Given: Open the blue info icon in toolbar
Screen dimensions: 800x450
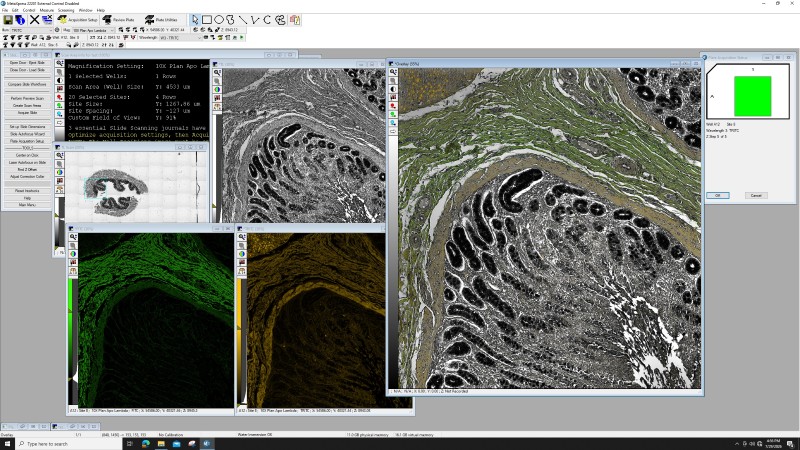Looking at the screenshot, I should (20, 20).
